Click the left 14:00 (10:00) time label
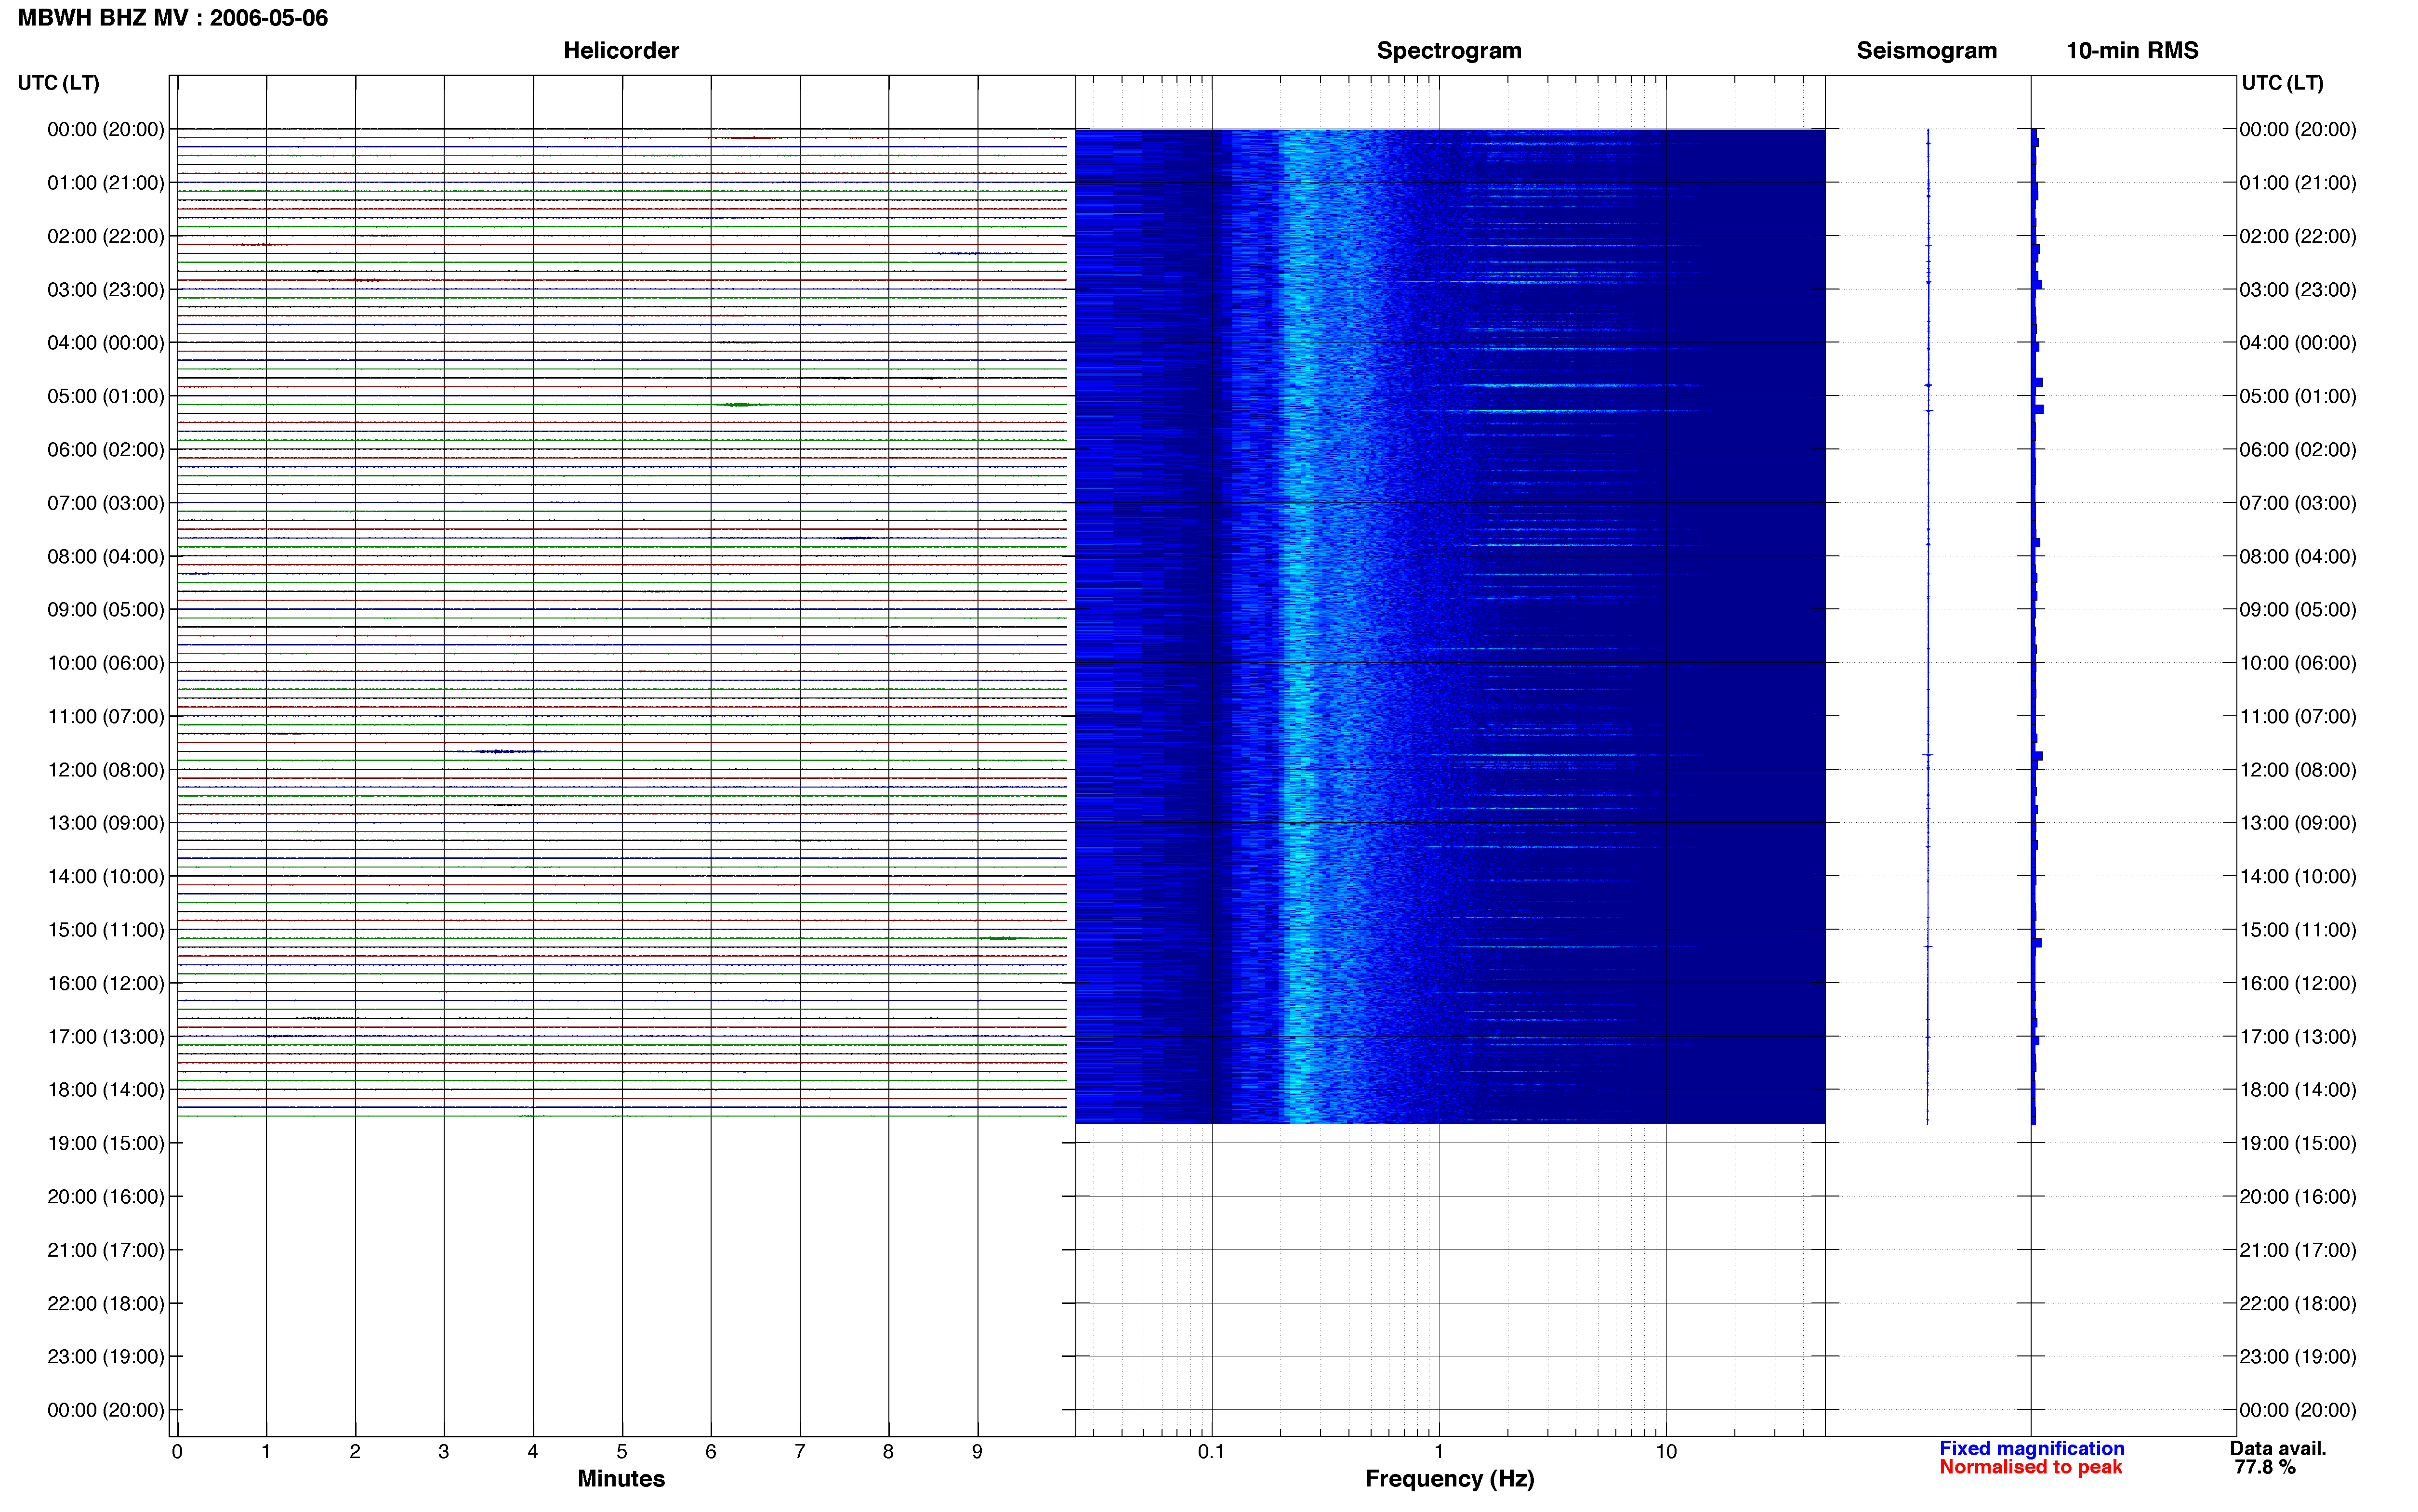2418x1512 pixels. pyautogui.click(x=106, y=877)
